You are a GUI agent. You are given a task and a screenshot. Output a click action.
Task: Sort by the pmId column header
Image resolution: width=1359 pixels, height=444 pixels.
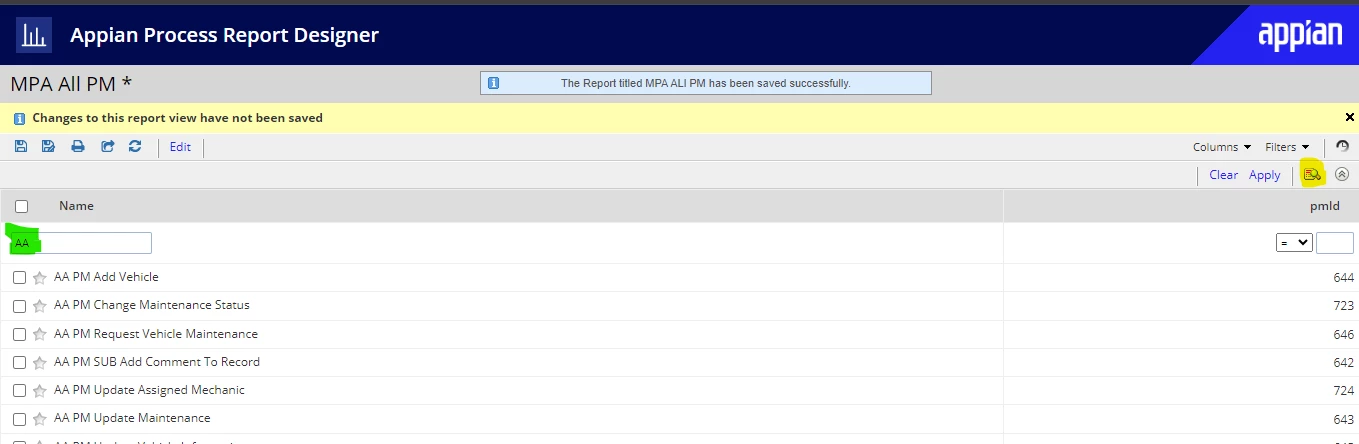pos(1324,206)
